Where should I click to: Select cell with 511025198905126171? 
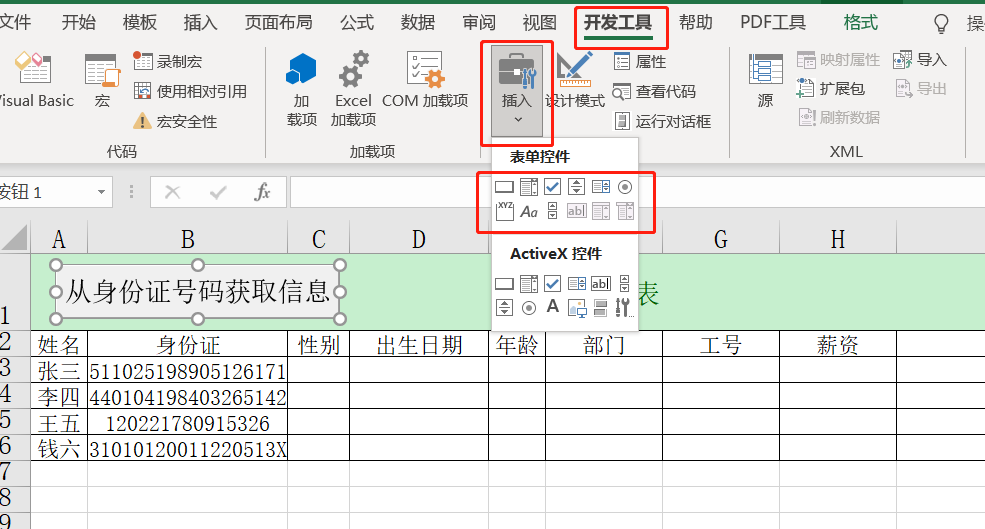tap(187, 371)
